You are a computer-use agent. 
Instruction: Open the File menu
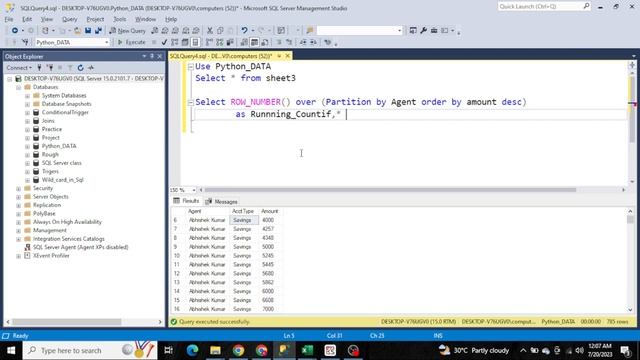(9, 19)
